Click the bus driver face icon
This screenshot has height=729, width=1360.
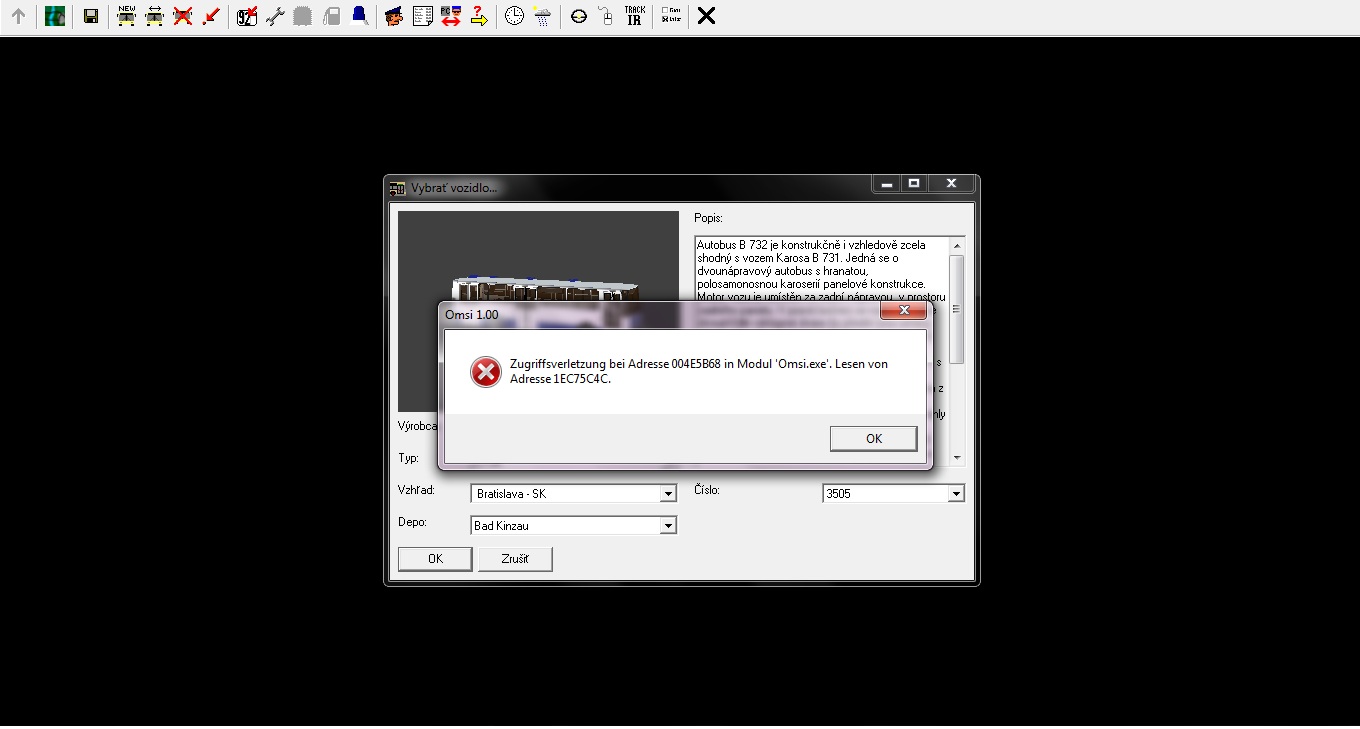[x=394, y=16]
